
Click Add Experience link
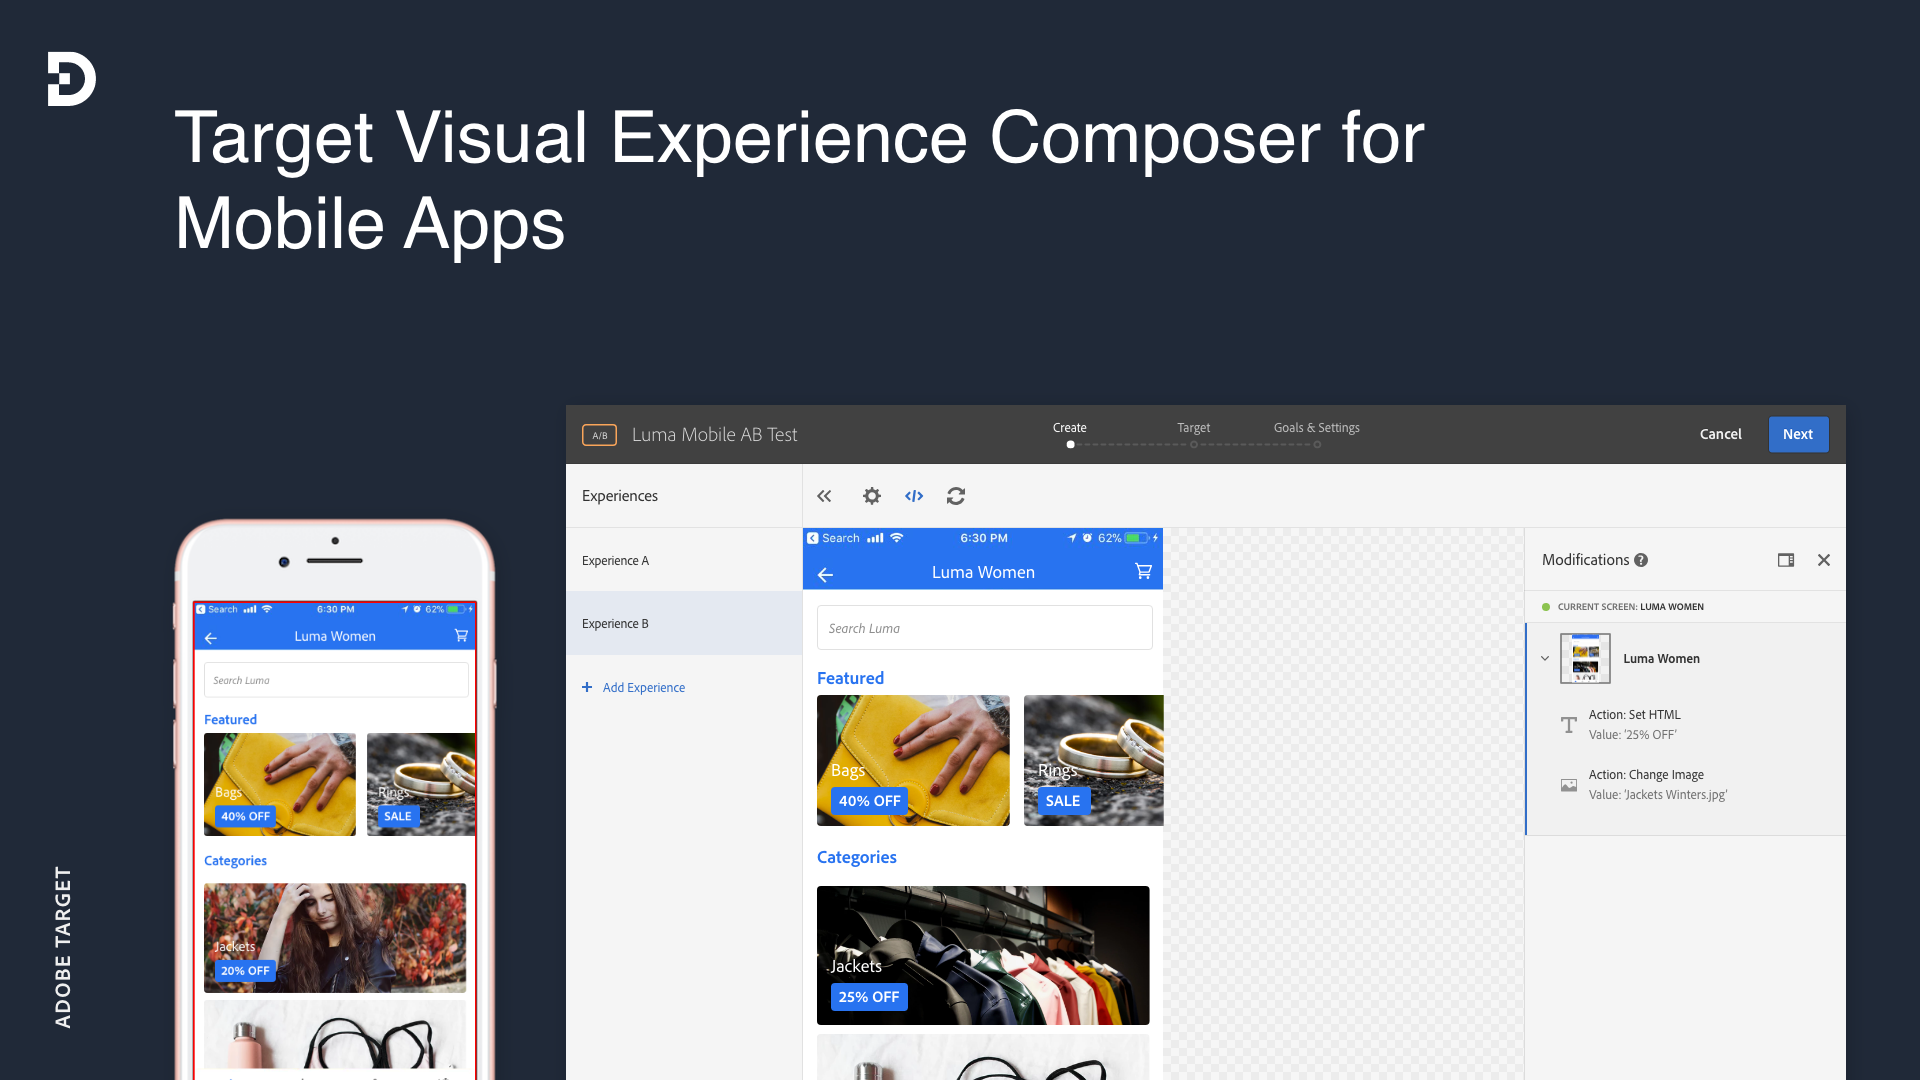point(643,687)
